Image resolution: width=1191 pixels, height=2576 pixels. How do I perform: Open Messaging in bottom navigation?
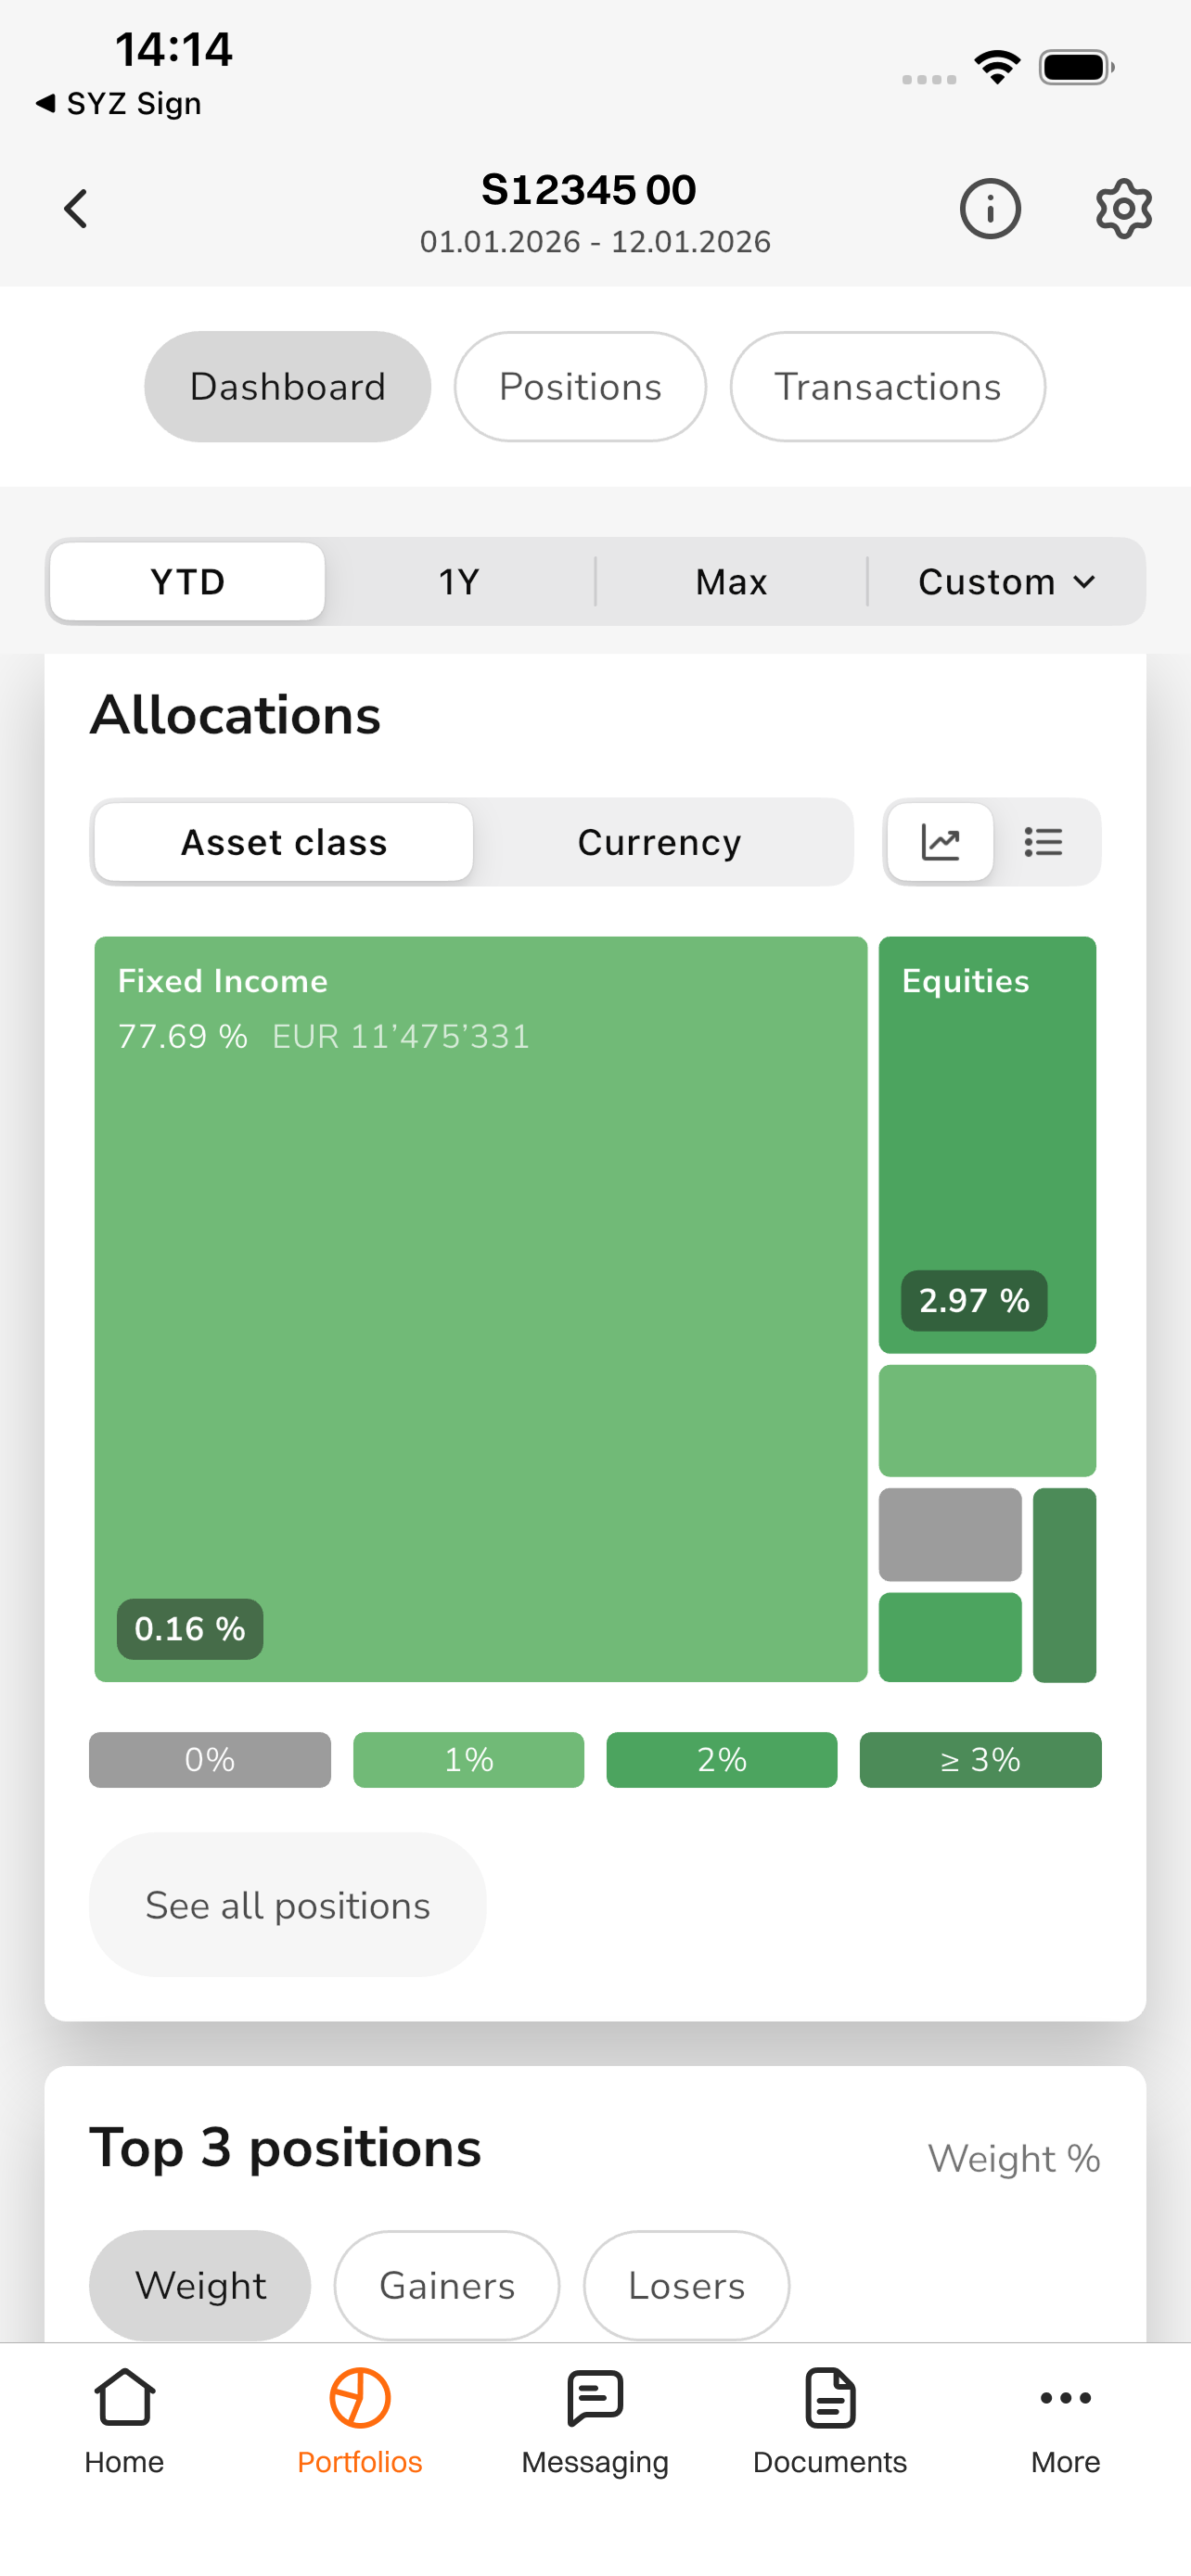(595, 2422)
